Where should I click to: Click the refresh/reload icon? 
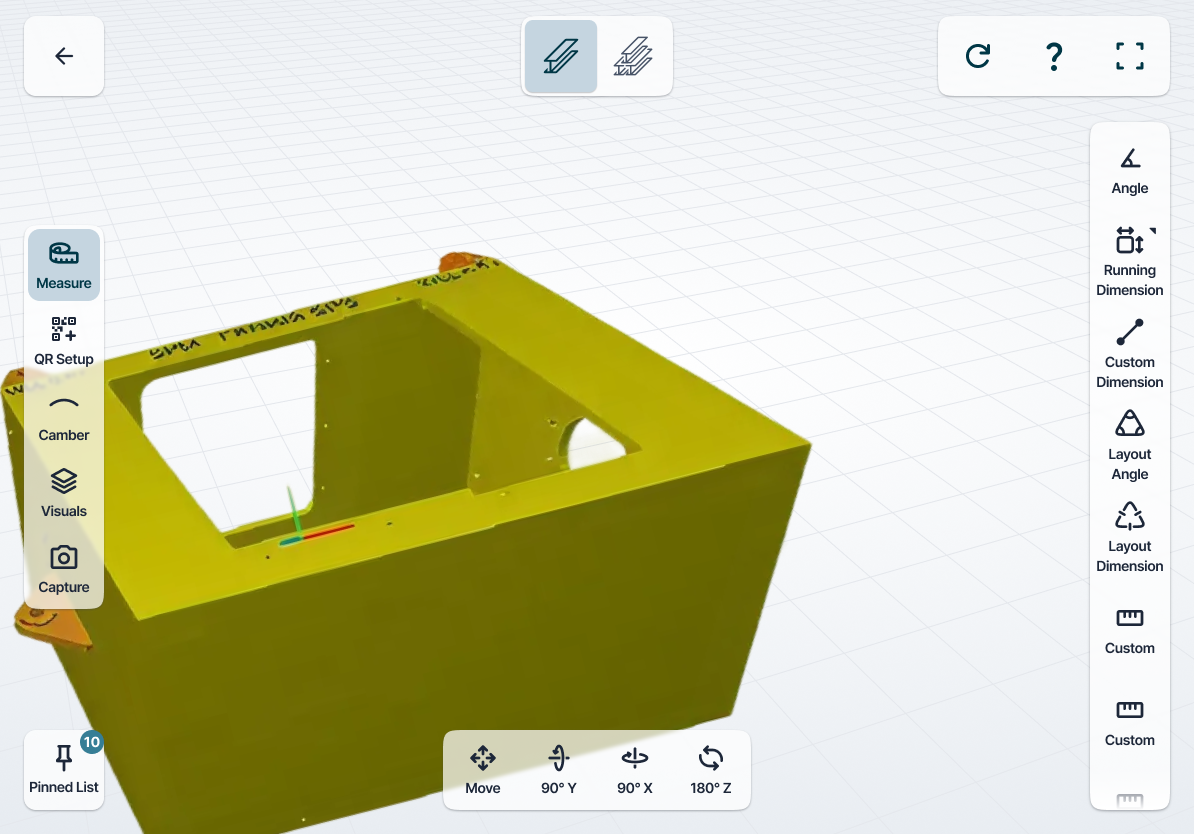[978, 56]
